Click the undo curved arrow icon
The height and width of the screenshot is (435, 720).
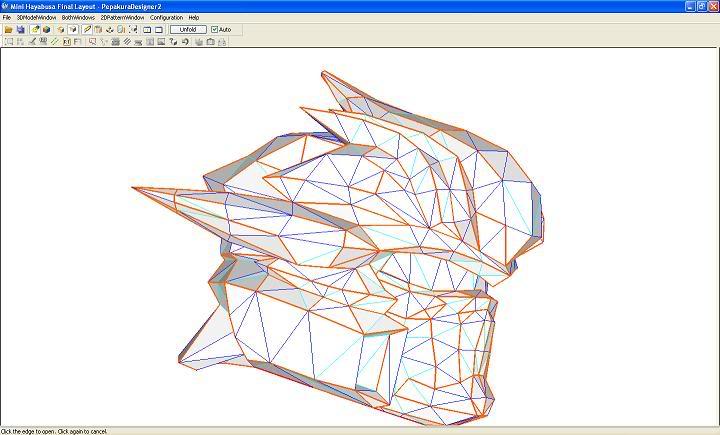185,42
